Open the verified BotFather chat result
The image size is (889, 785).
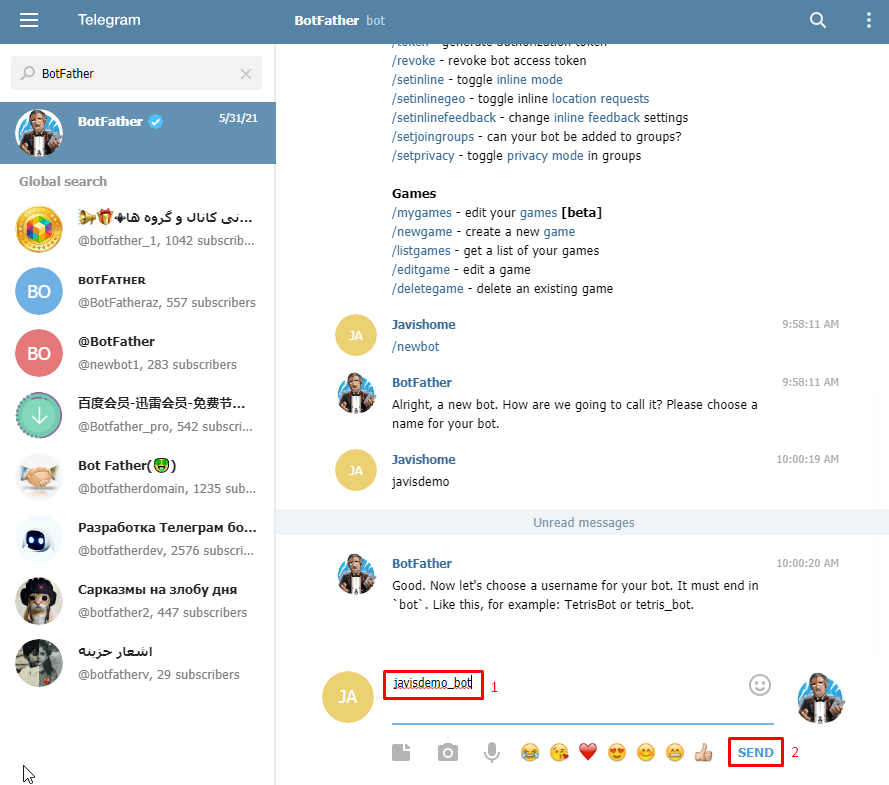click(x=138, y=133)
